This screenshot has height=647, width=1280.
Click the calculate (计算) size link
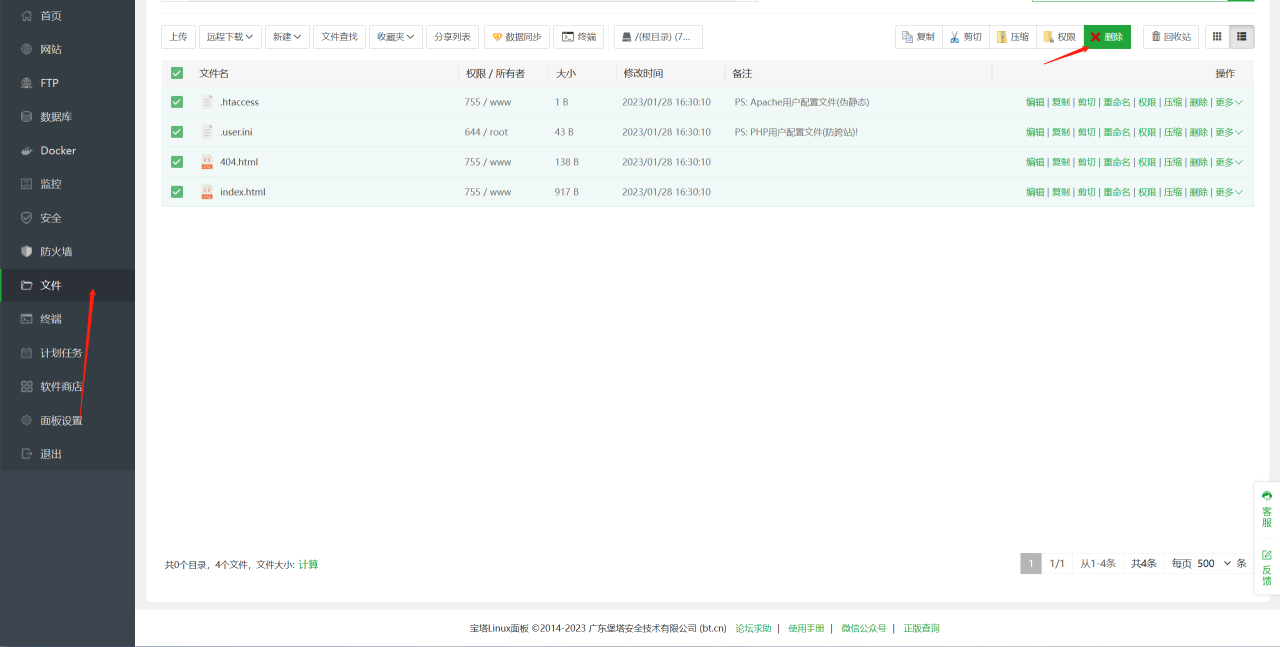point(308,565)
